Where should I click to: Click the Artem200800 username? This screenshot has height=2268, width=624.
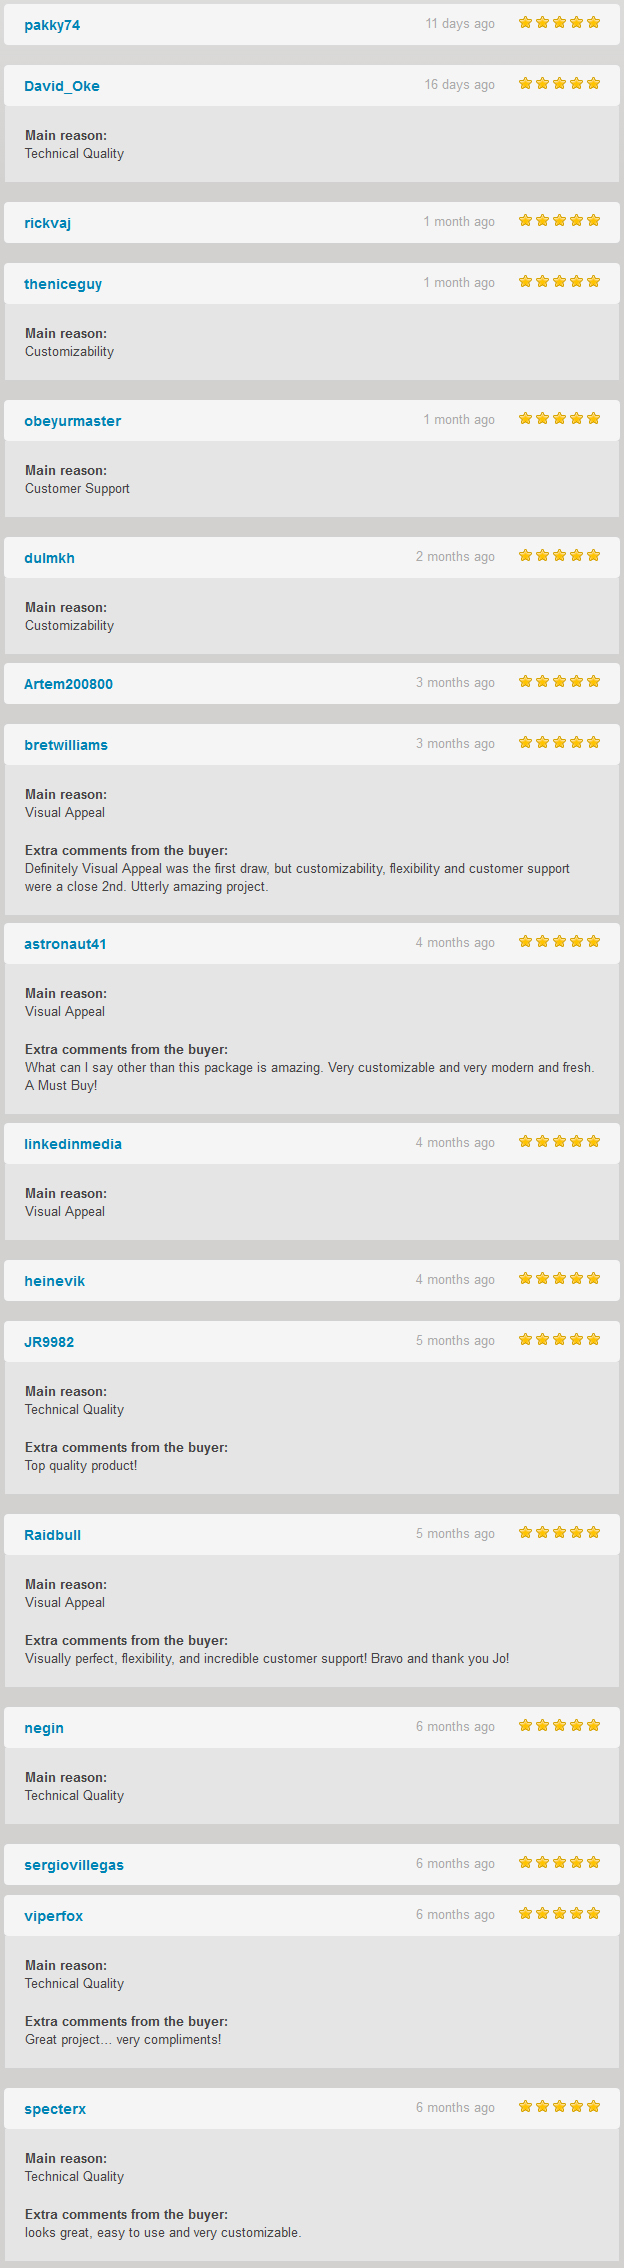tap(68, 684)
